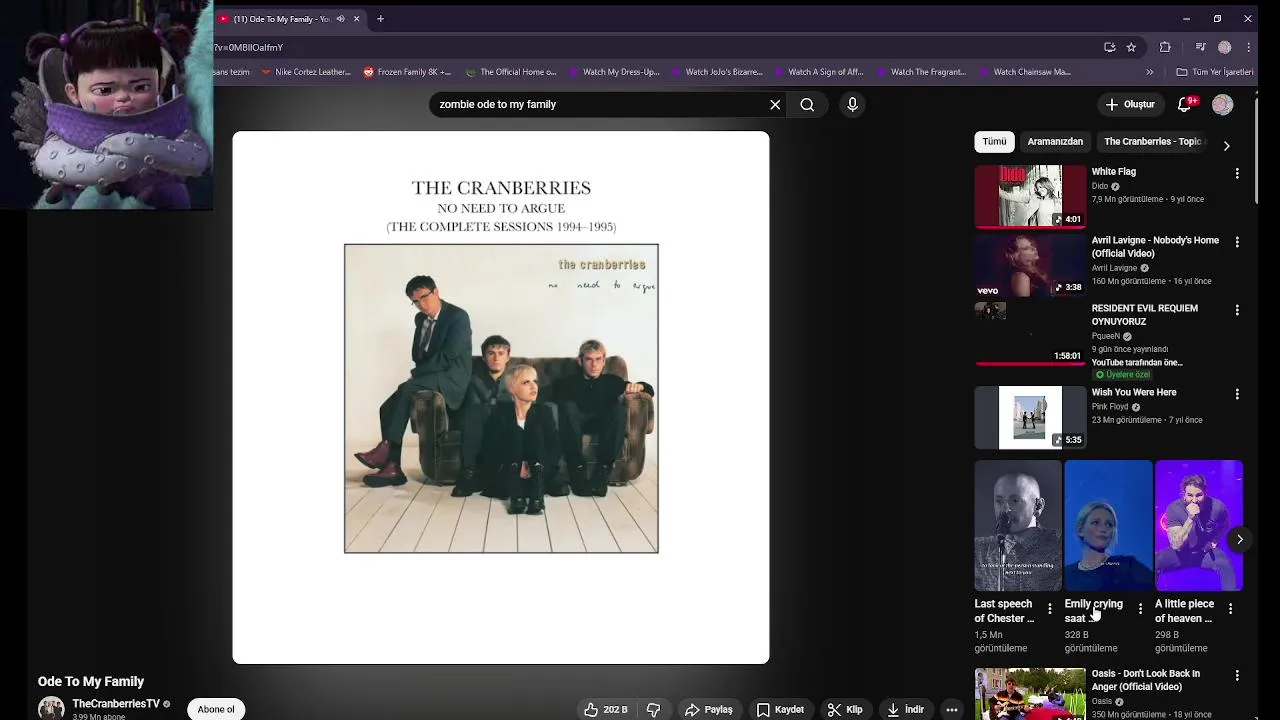
Task: Open Tüm Yer İşaretleri bookmarks folder
Action: click(1214, 72)
